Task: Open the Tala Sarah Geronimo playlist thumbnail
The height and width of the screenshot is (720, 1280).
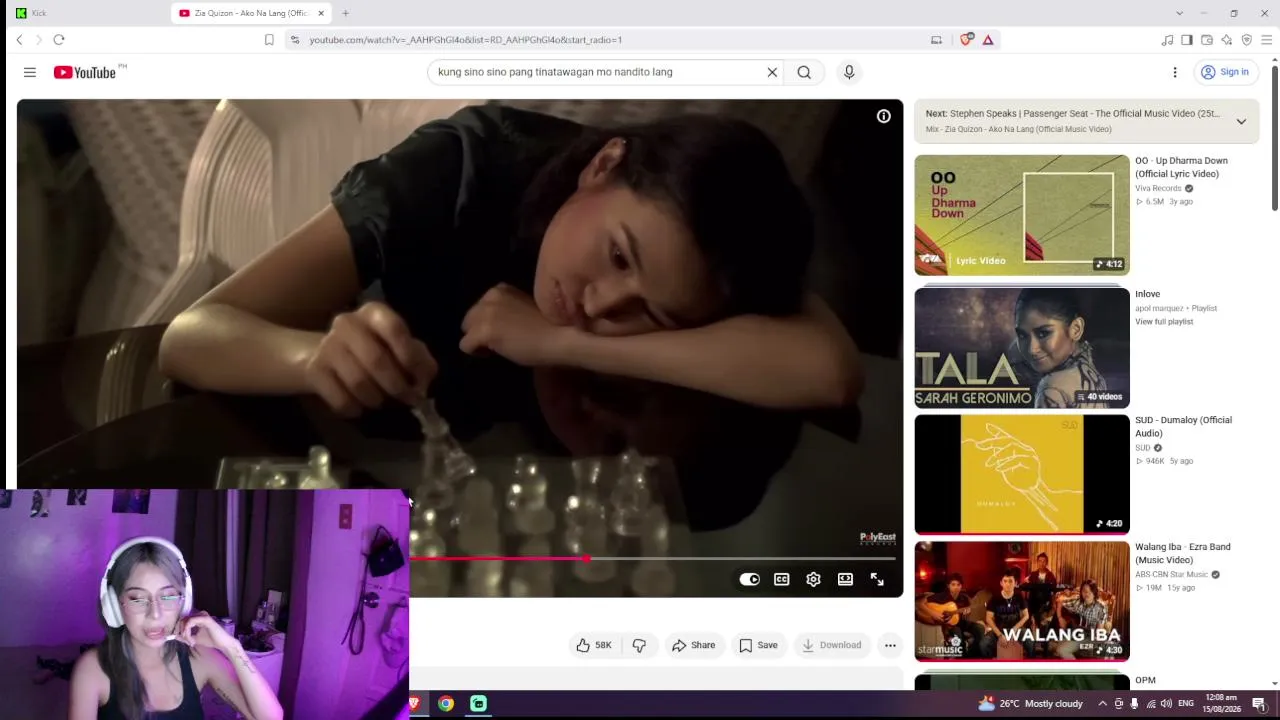Action: [x=1022, y=348]
